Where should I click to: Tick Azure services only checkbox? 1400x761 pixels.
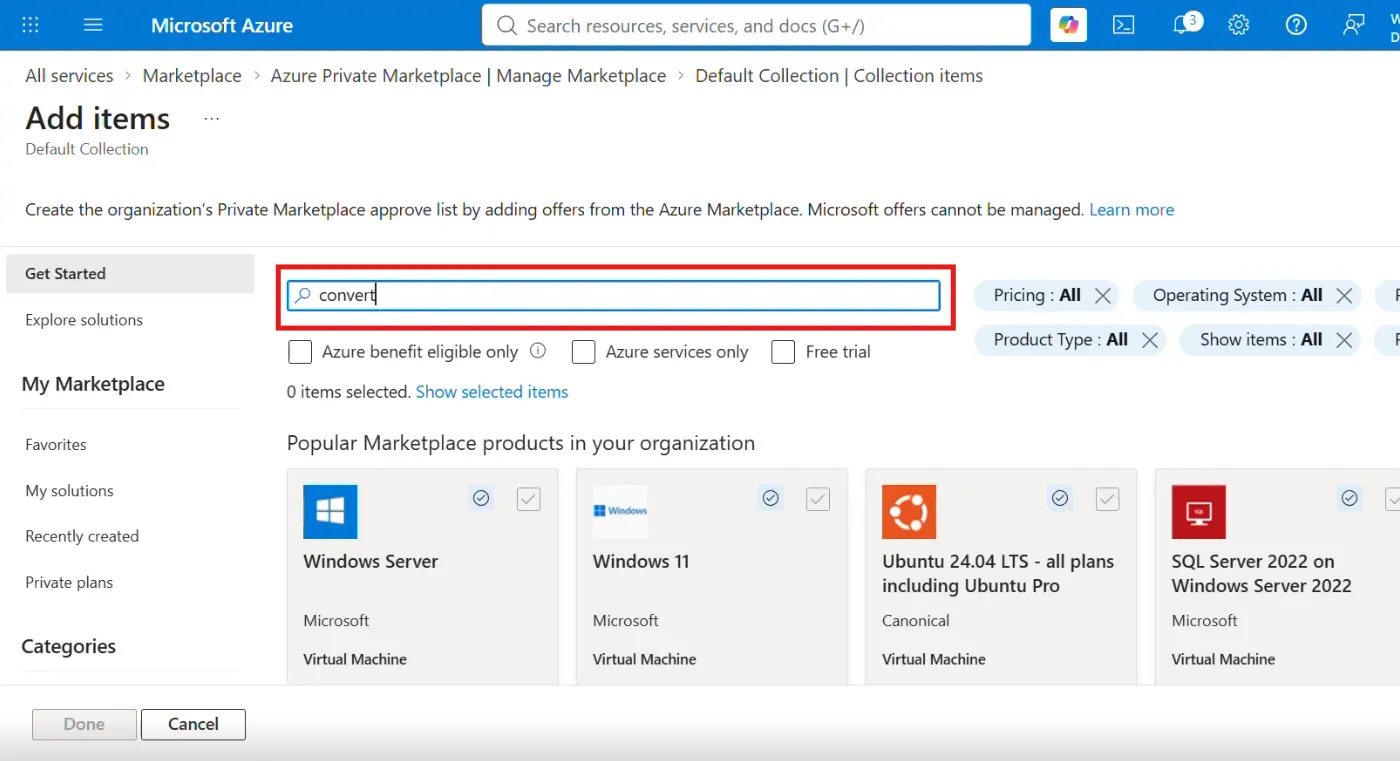(584, 352)
